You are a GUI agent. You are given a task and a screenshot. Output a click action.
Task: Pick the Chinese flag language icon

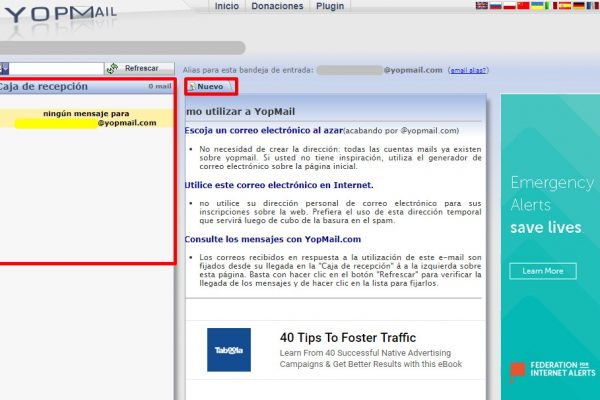523,5
